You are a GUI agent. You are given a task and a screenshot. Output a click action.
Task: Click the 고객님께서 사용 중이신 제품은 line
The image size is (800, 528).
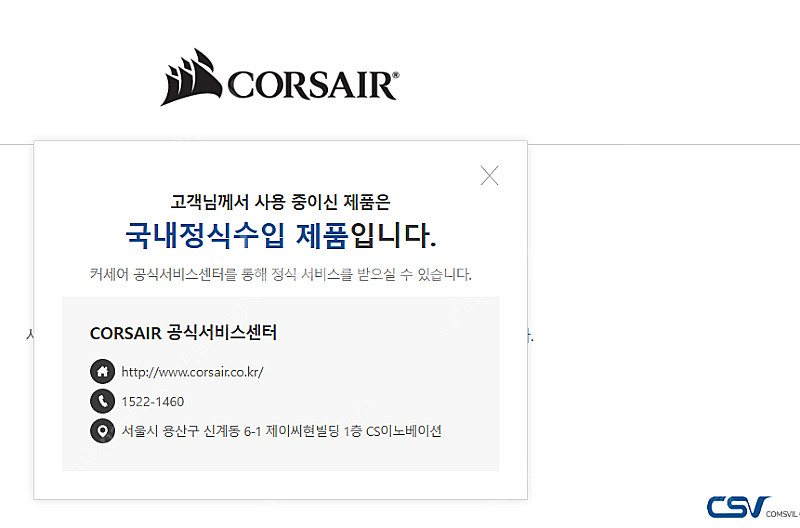click(281, 202)
